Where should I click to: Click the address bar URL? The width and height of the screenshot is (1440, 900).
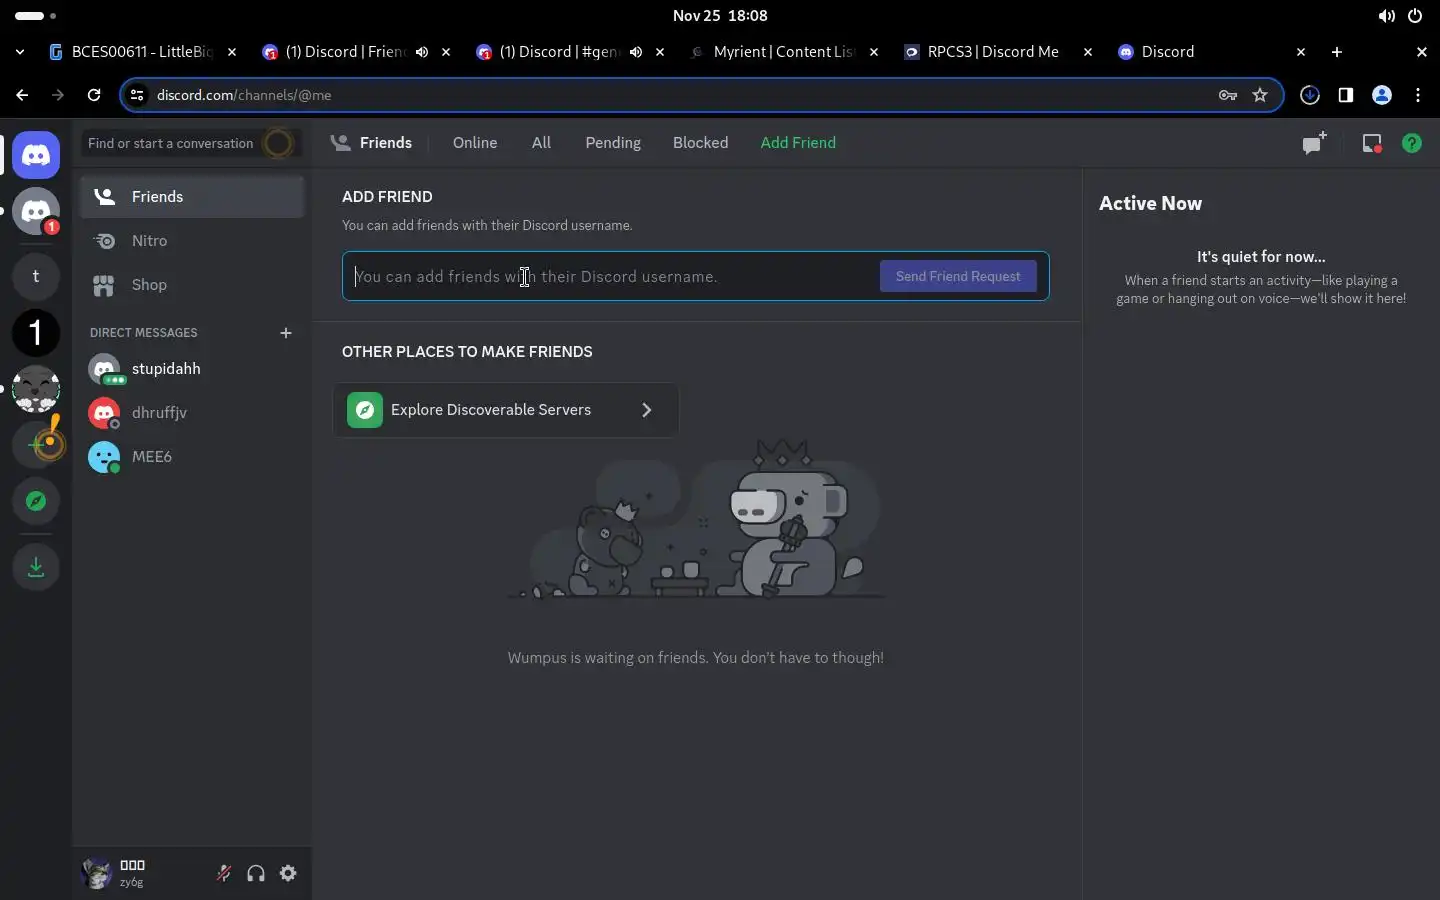coord(244,95)
